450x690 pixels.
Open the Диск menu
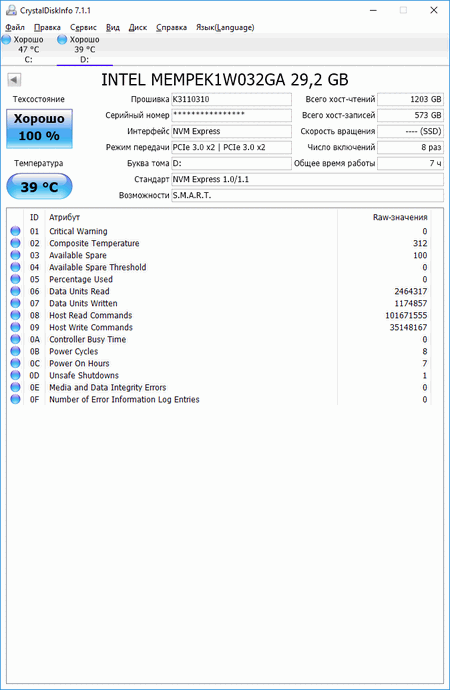tap(138, 27)
